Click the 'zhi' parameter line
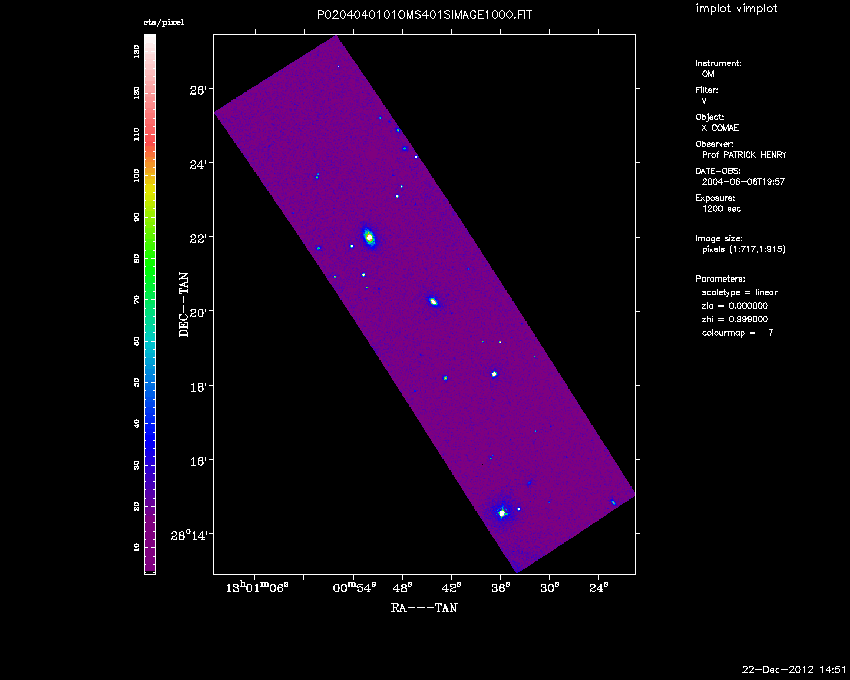The height and width of the screenshot is (680, 850). [x=735, y=319]
